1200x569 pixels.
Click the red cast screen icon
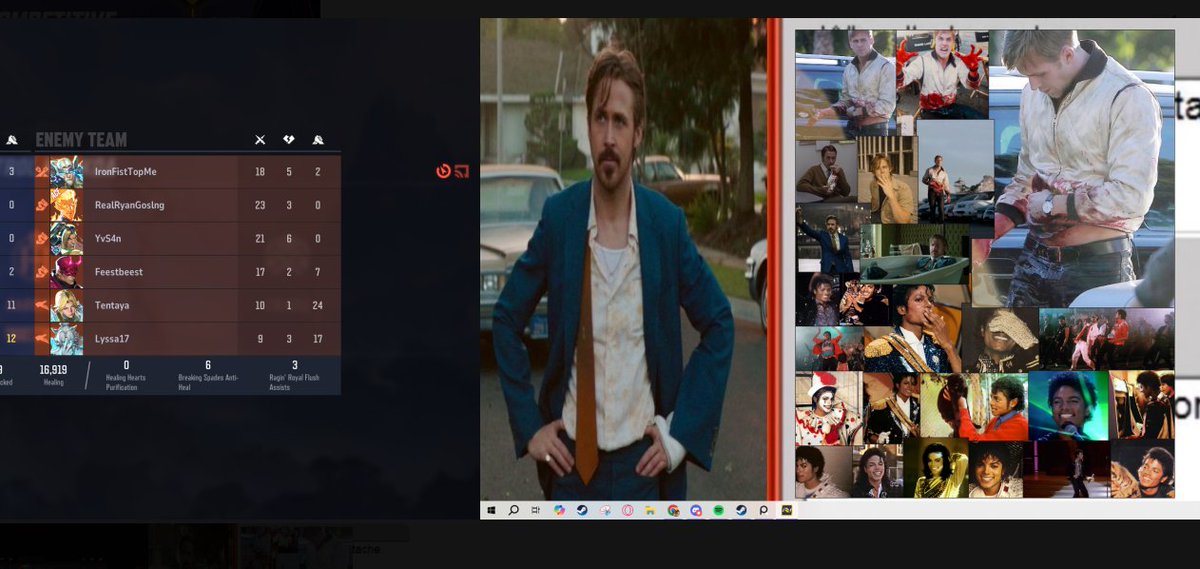pos(461,171)
